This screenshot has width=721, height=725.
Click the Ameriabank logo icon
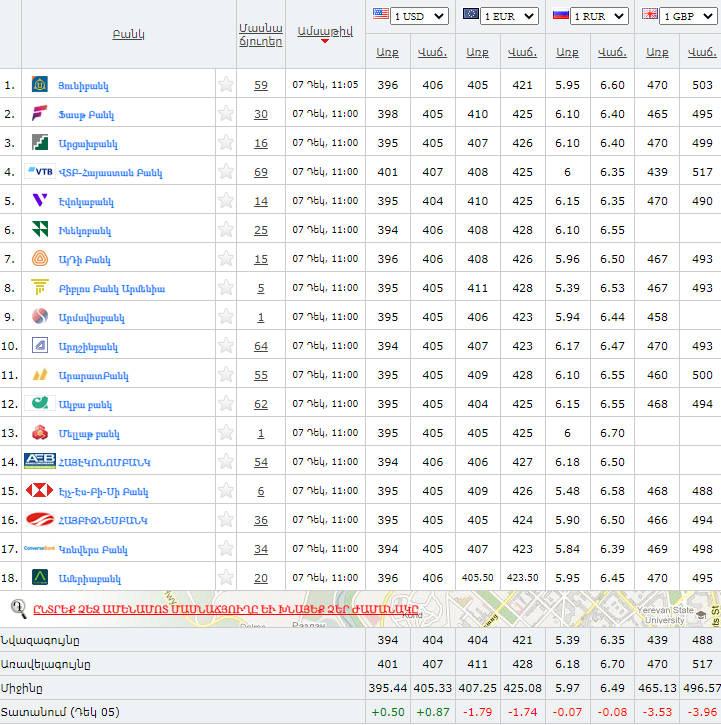click(x=40, y=577)
